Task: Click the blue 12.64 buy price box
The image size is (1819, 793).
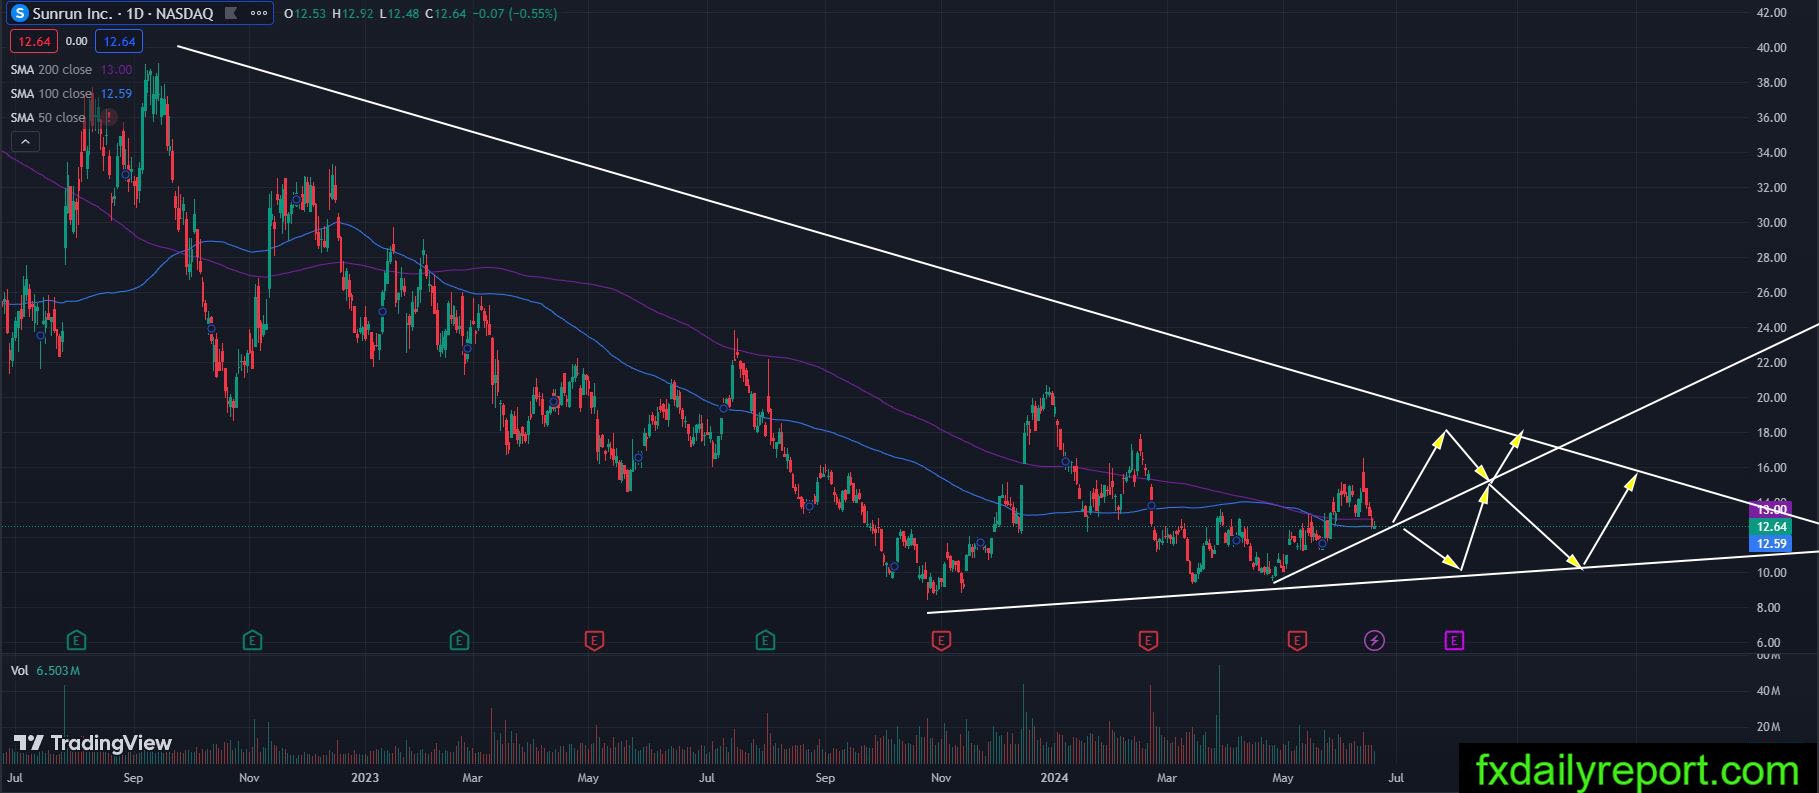Action: point(120,41)
